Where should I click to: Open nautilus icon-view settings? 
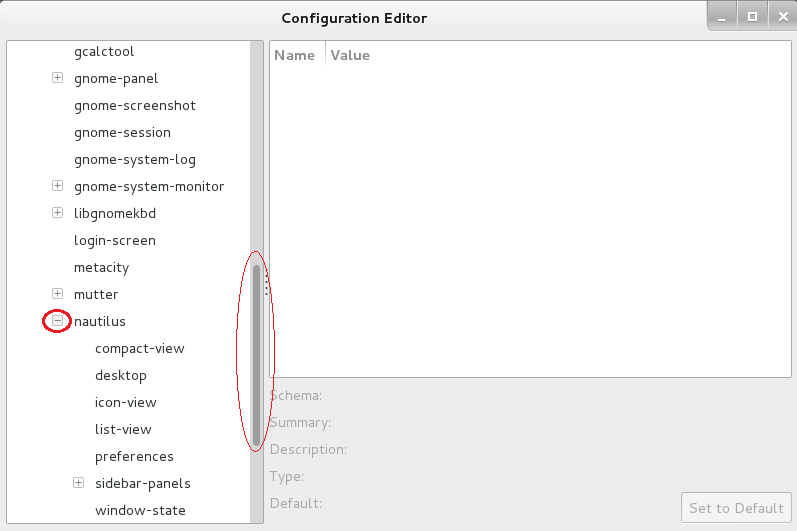point(126,402)
